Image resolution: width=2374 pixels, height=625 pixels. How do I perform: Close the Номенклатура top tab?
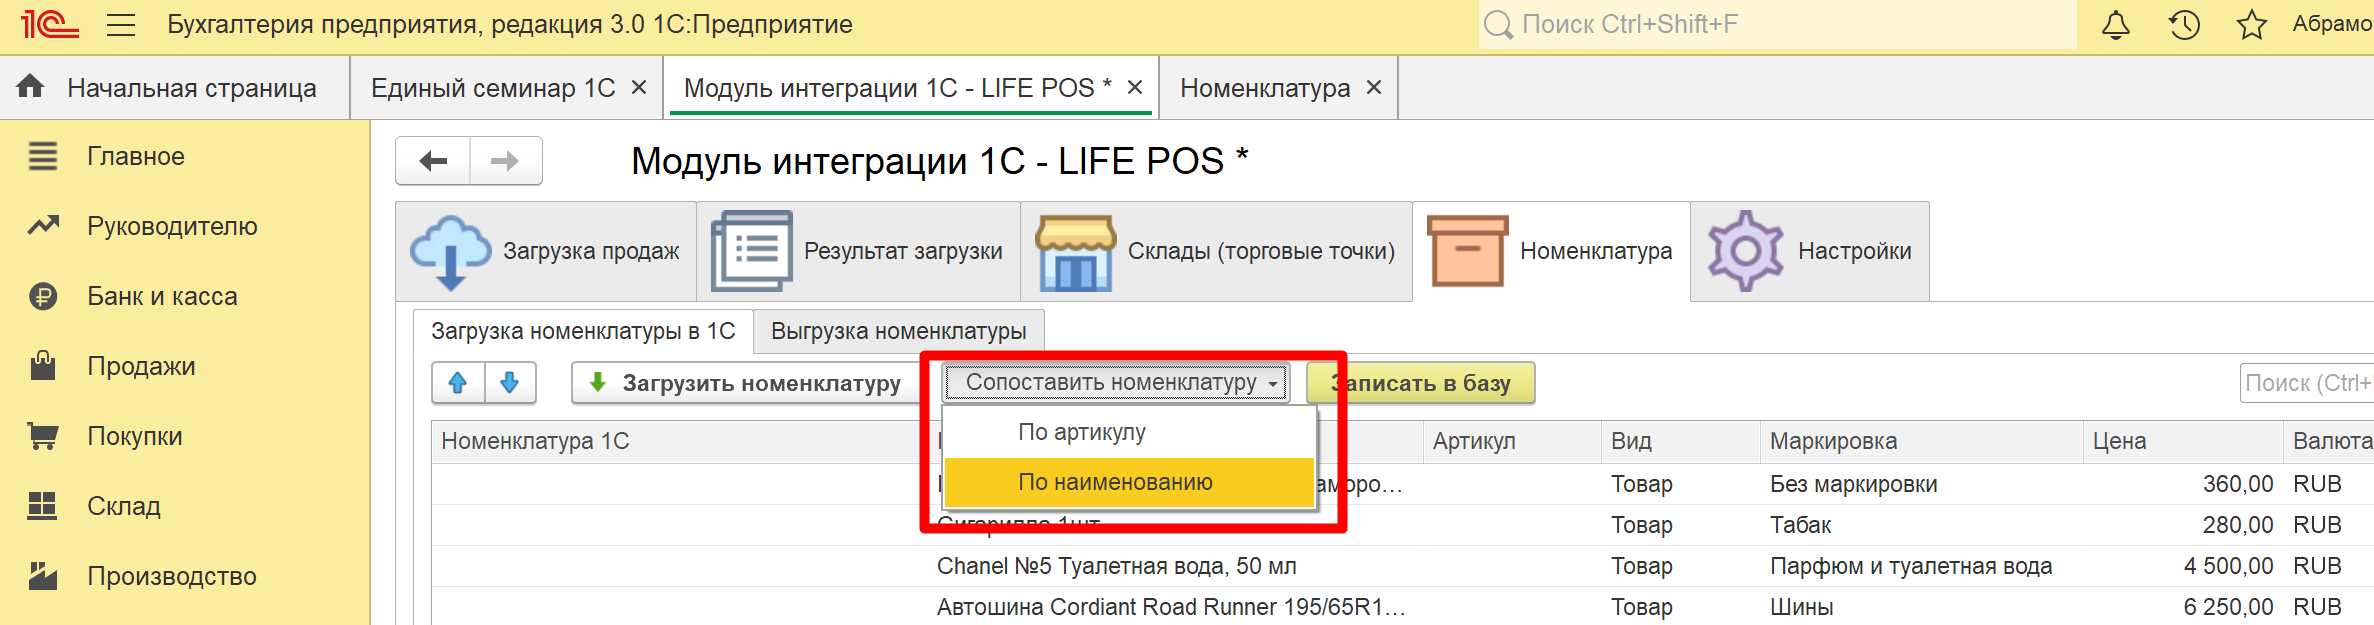pyautogui.click(x=1374, y=88)
